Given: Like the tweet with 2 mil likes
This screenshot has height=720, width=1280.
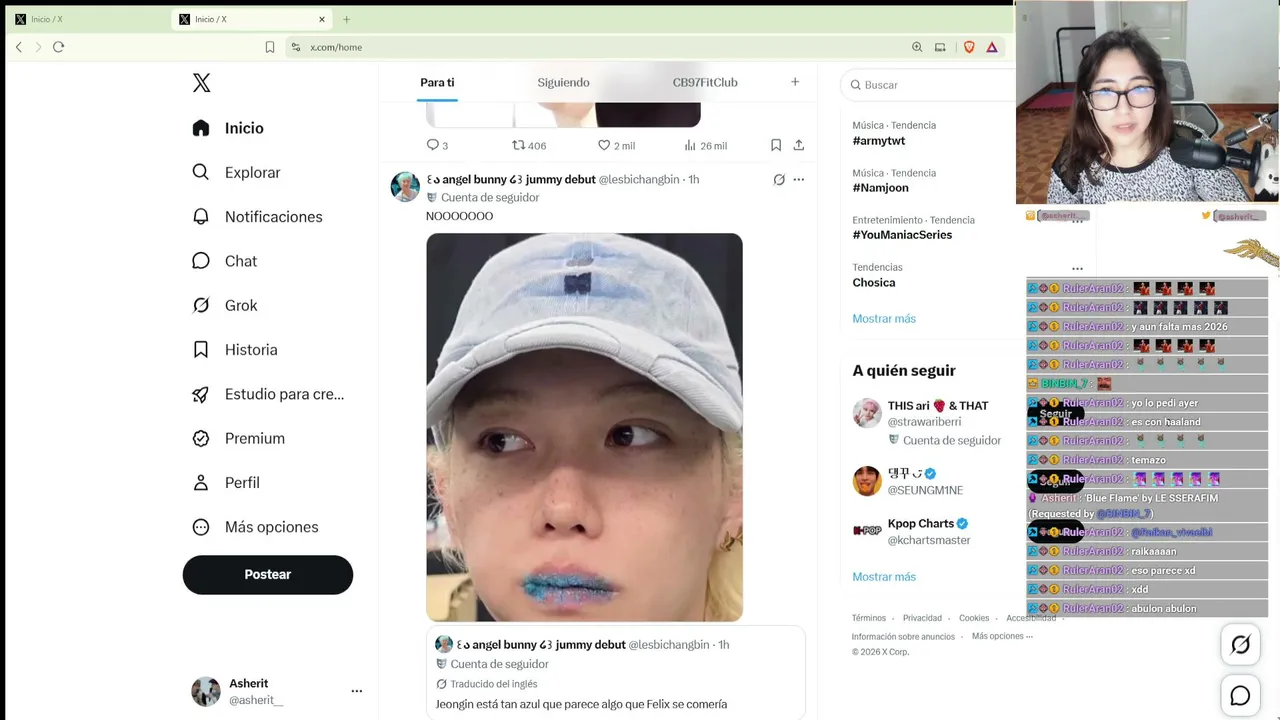Looking at the screenshot, I should [616, 145].
